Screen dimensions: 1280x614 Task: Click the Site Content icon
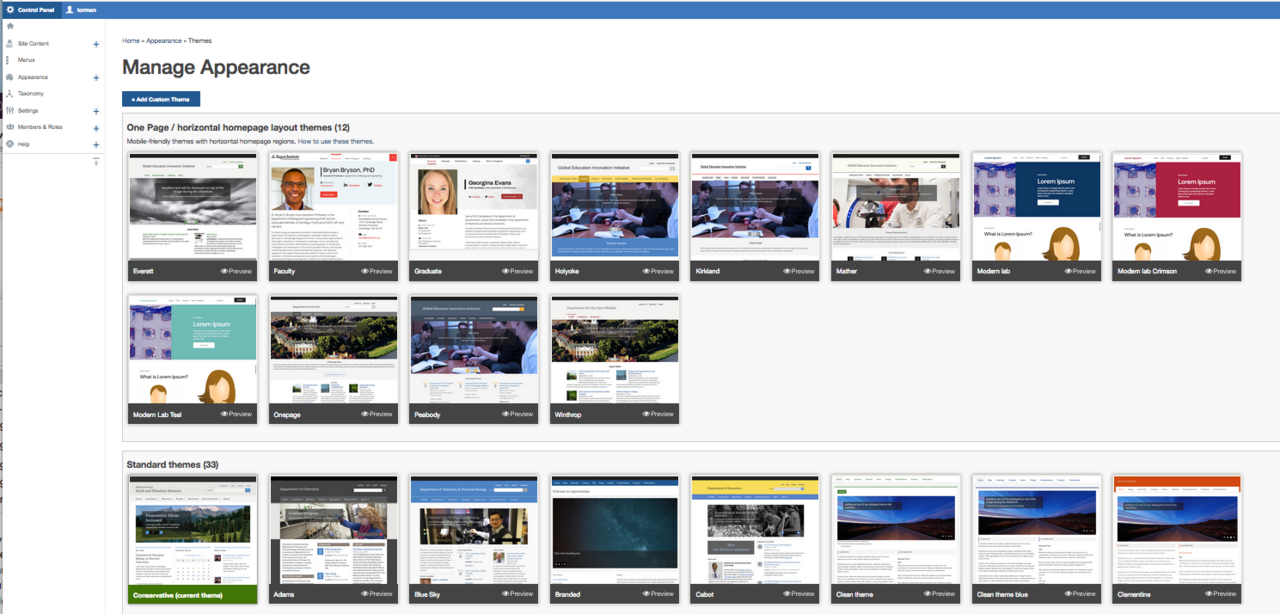point(9,43)
